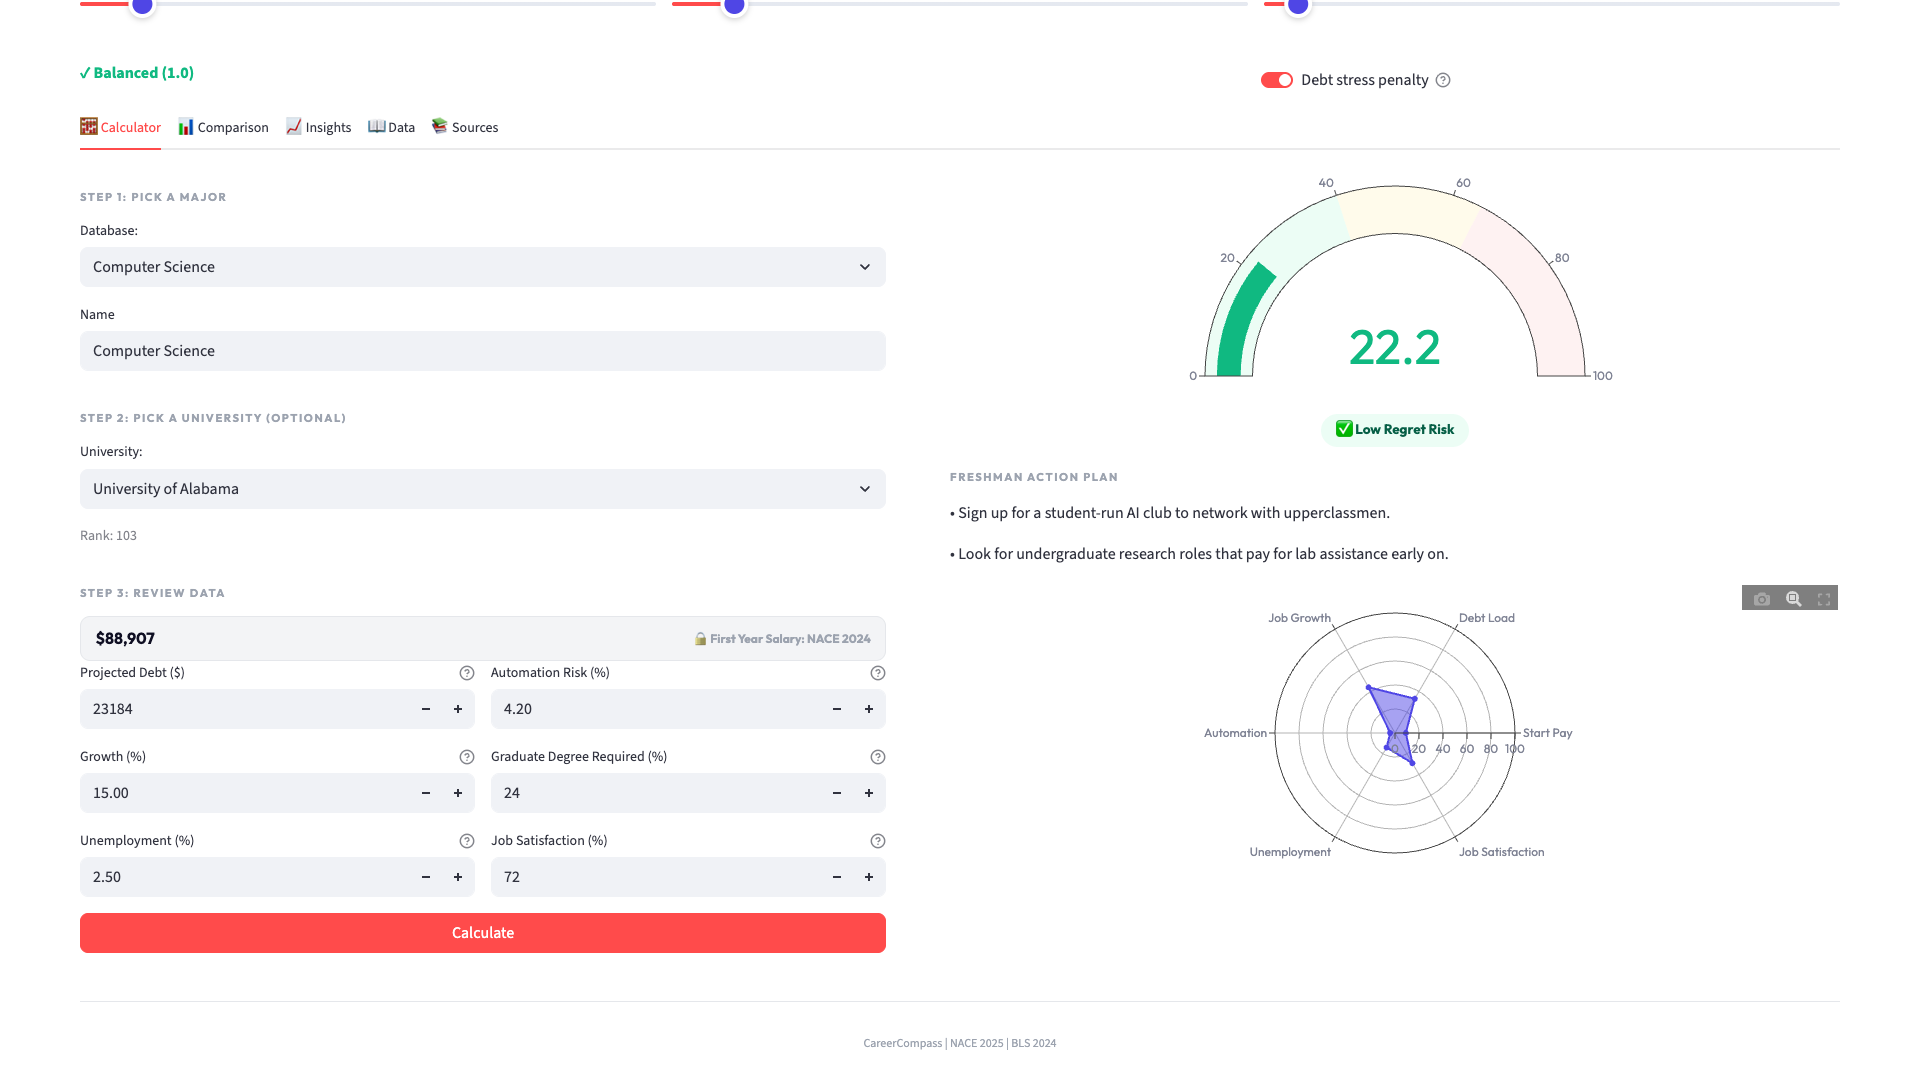Viewport: 1920px width, 1080px height.
Task: Download radar chart as PNG camera icon
Action: 1762,599
